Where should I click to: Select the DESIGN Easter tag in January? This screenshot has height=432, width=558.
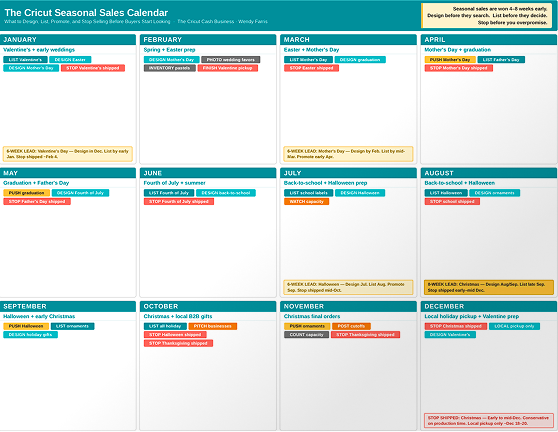coord(70,59)
